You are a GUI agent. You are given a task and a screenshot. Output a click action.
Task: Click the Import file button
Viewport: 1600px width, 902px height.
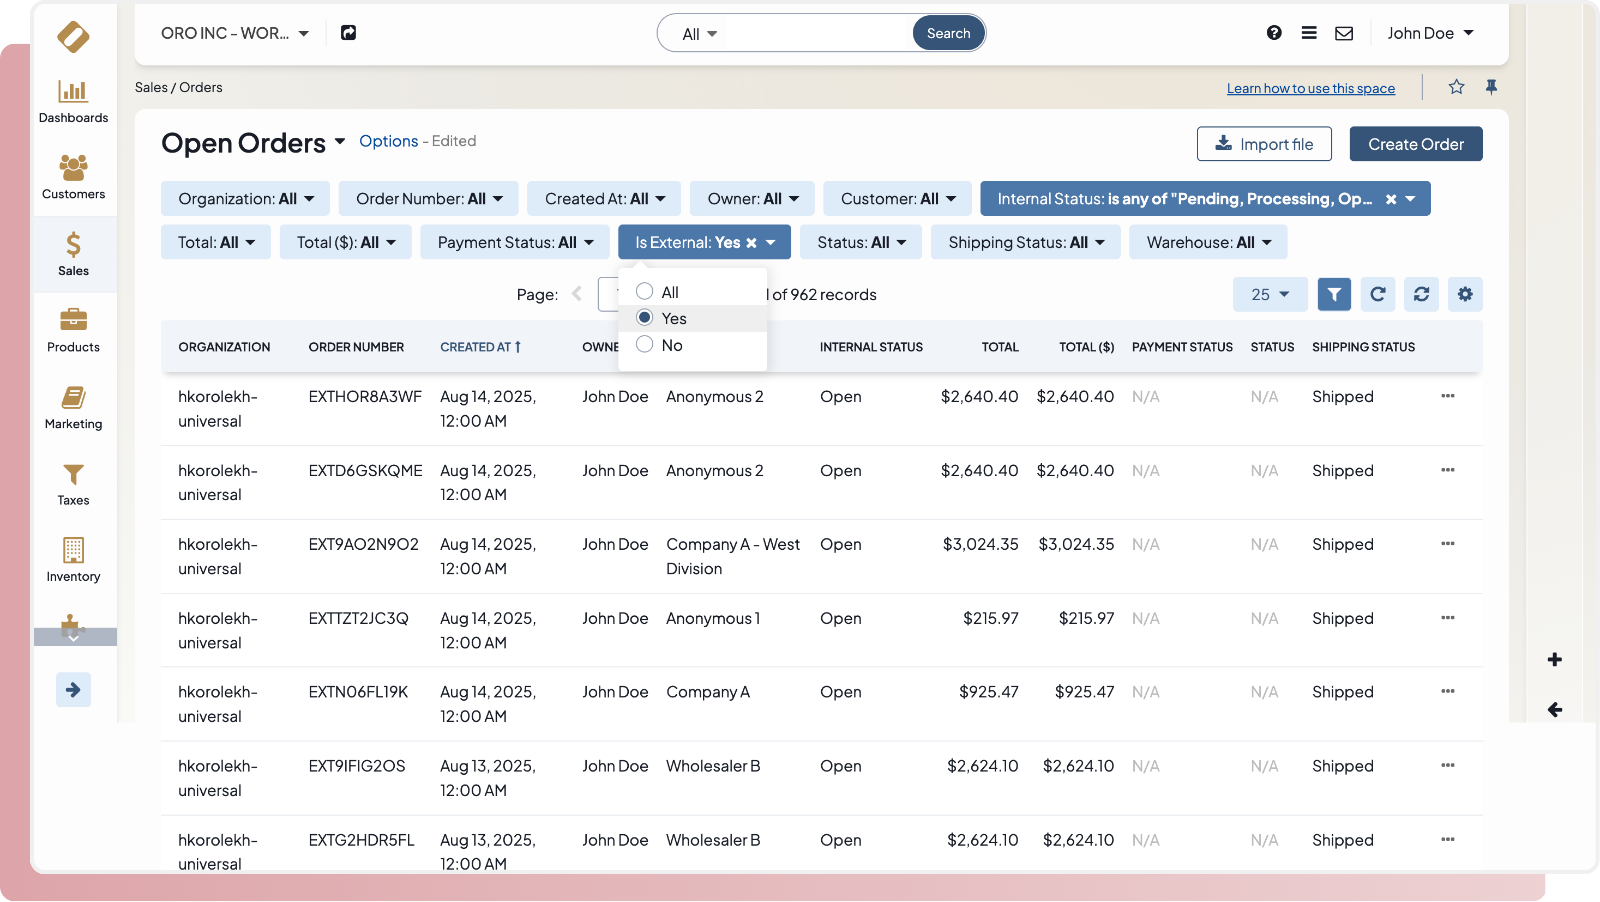point(1264,144)
